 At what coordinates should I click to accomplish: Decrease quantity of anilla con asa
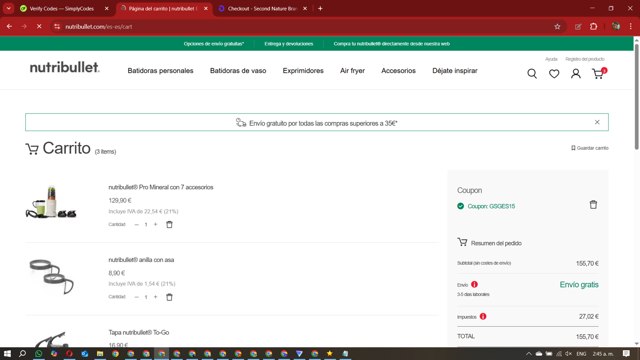[x=136, y=297]
